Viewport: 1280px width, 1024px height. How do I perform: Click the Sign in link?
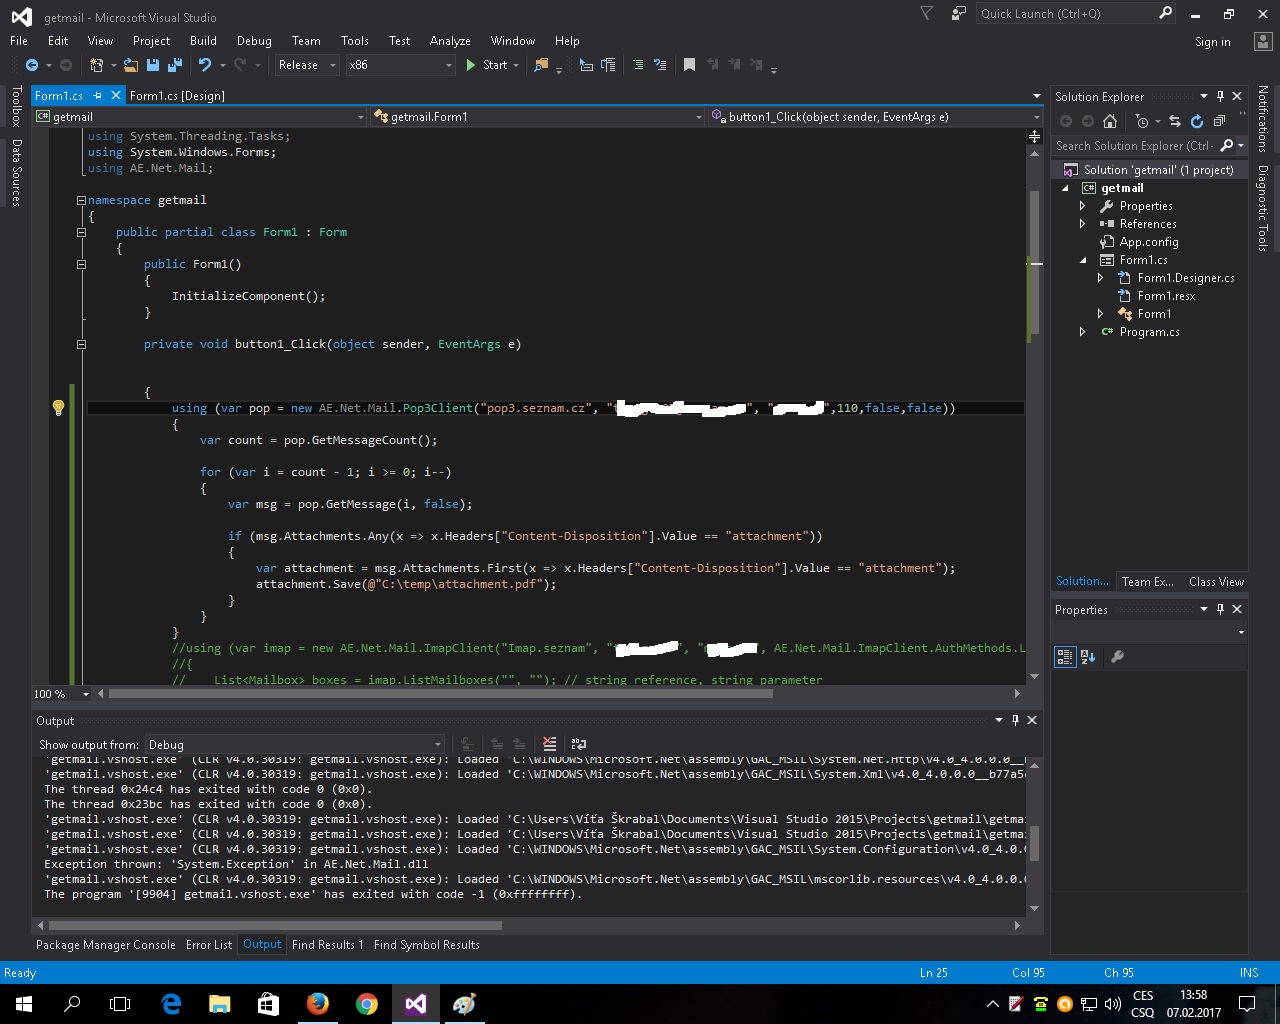click(x=1212, y=42)
